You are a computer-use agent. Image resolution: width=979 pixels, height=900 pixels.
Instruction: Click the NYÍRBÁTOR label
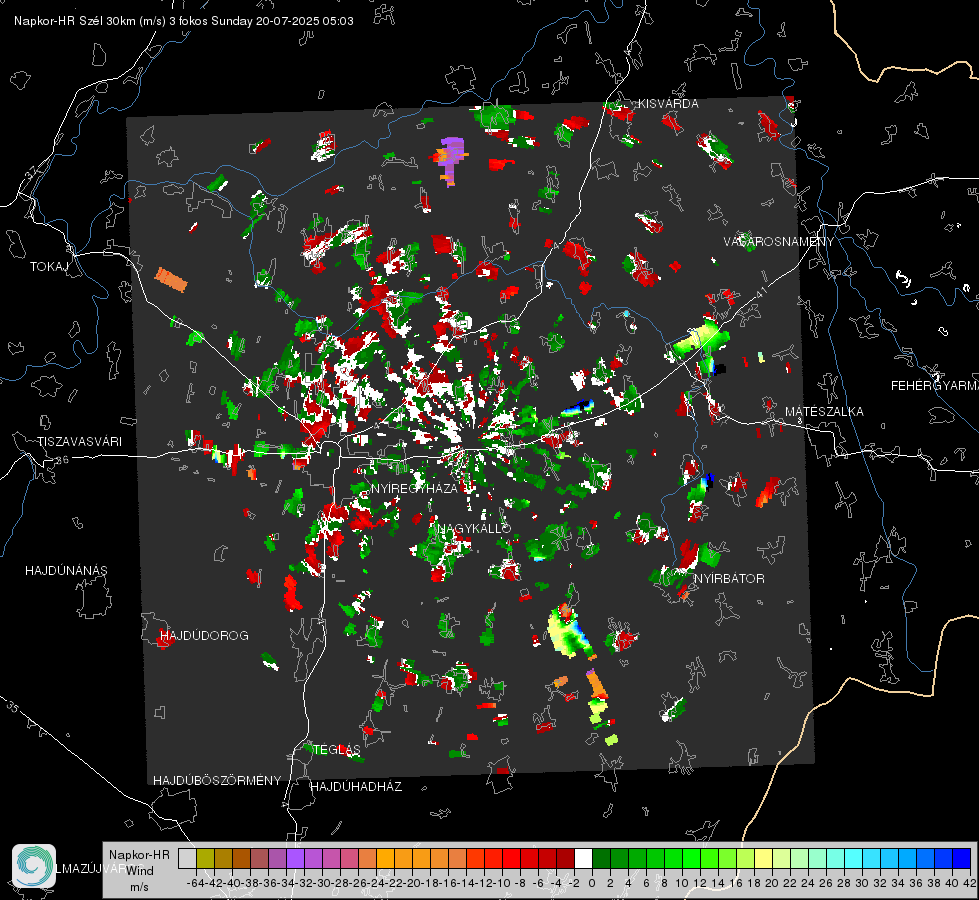[x=729, y=578]
